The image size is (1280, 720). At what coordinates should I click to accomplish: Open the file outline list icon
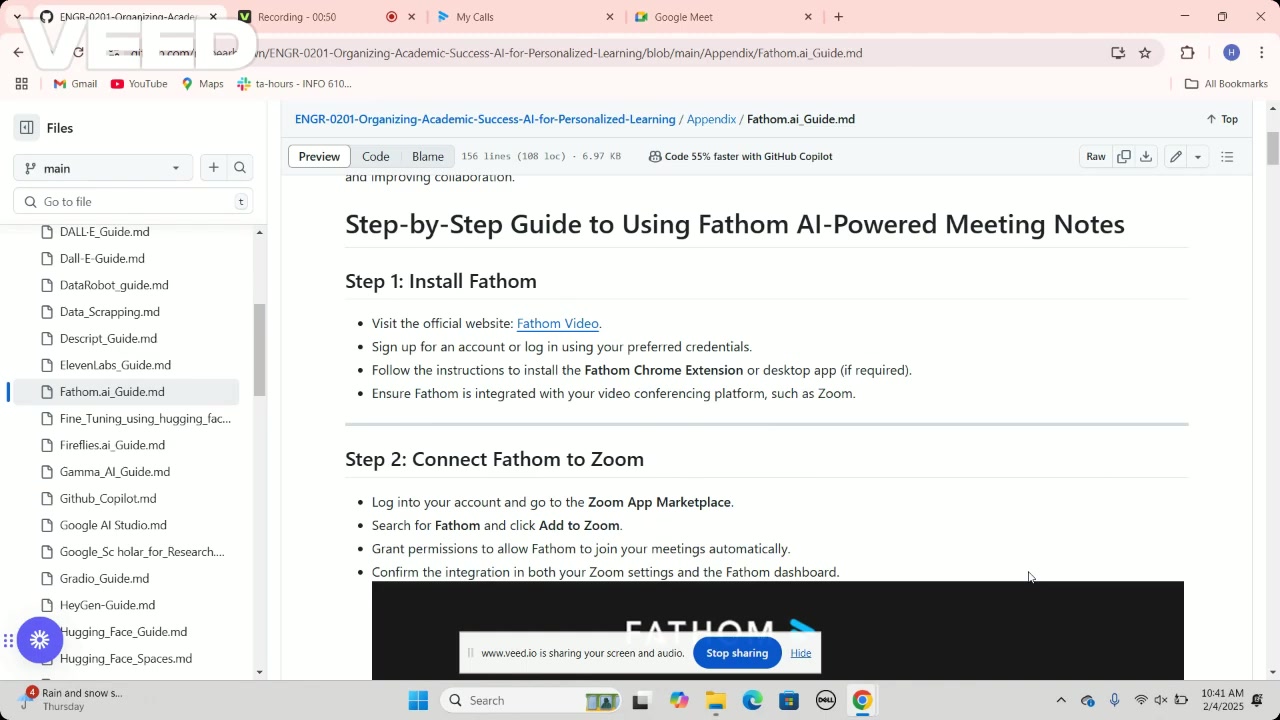coord(1227,156)
